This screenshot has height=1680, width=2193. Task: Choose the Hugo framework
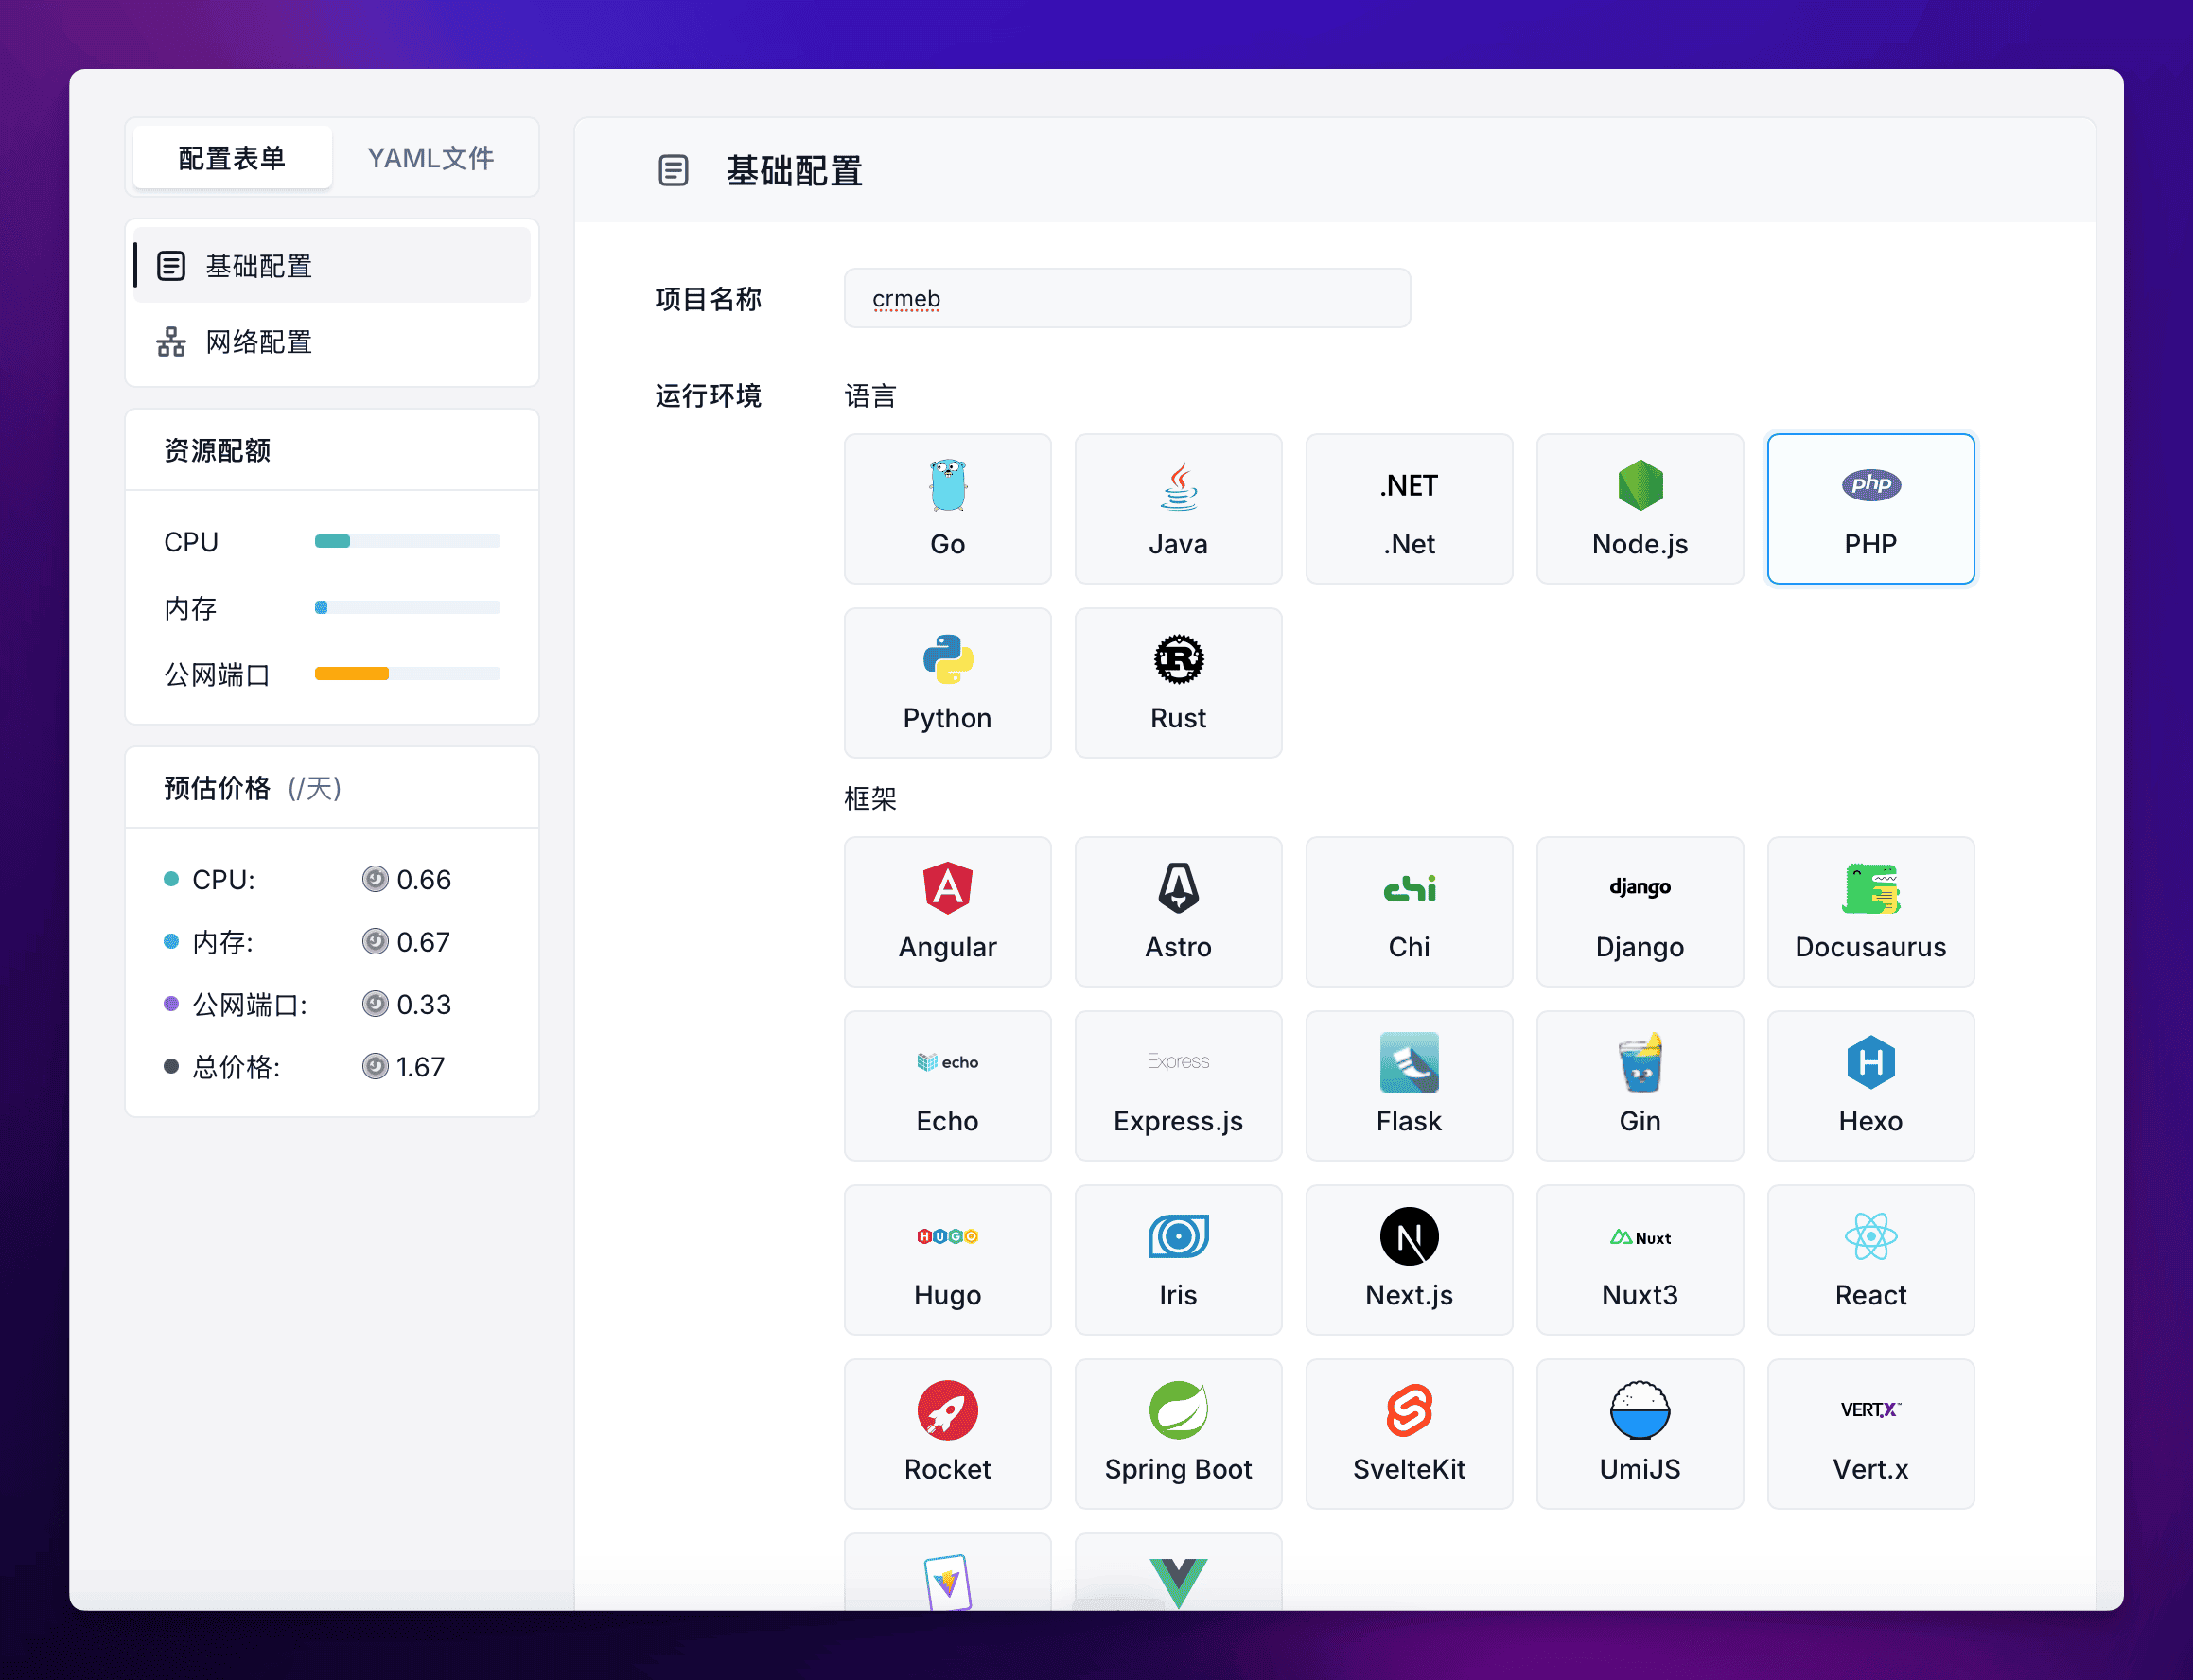(947, 1260)
